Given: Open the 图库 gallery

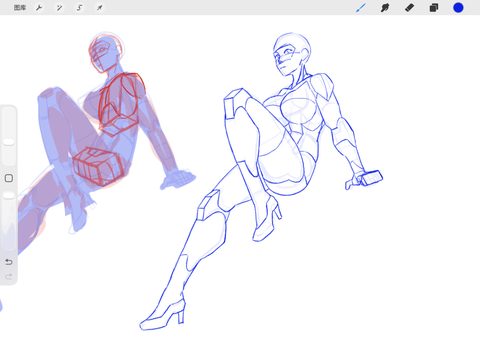Looking at the screenshot, I should point(20,7).
